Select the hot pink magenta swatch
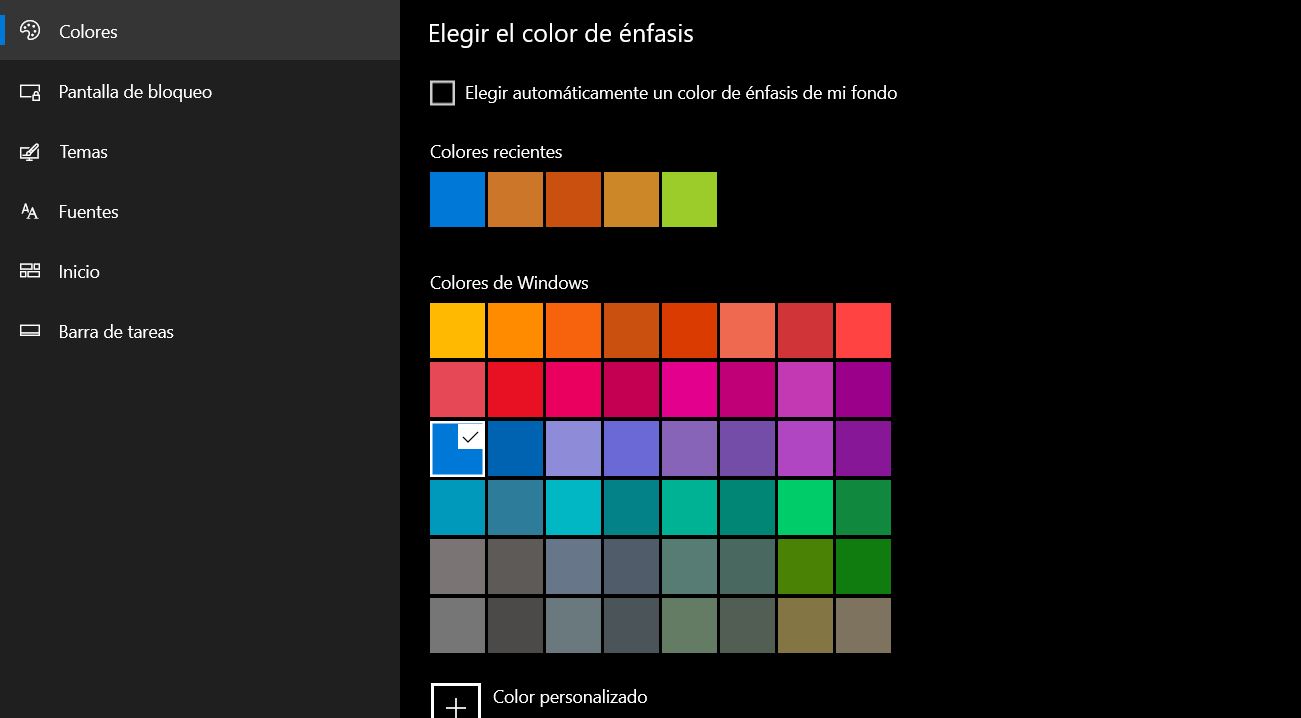The width and height of the screenshot is (1301, 718). pos(689,389)
